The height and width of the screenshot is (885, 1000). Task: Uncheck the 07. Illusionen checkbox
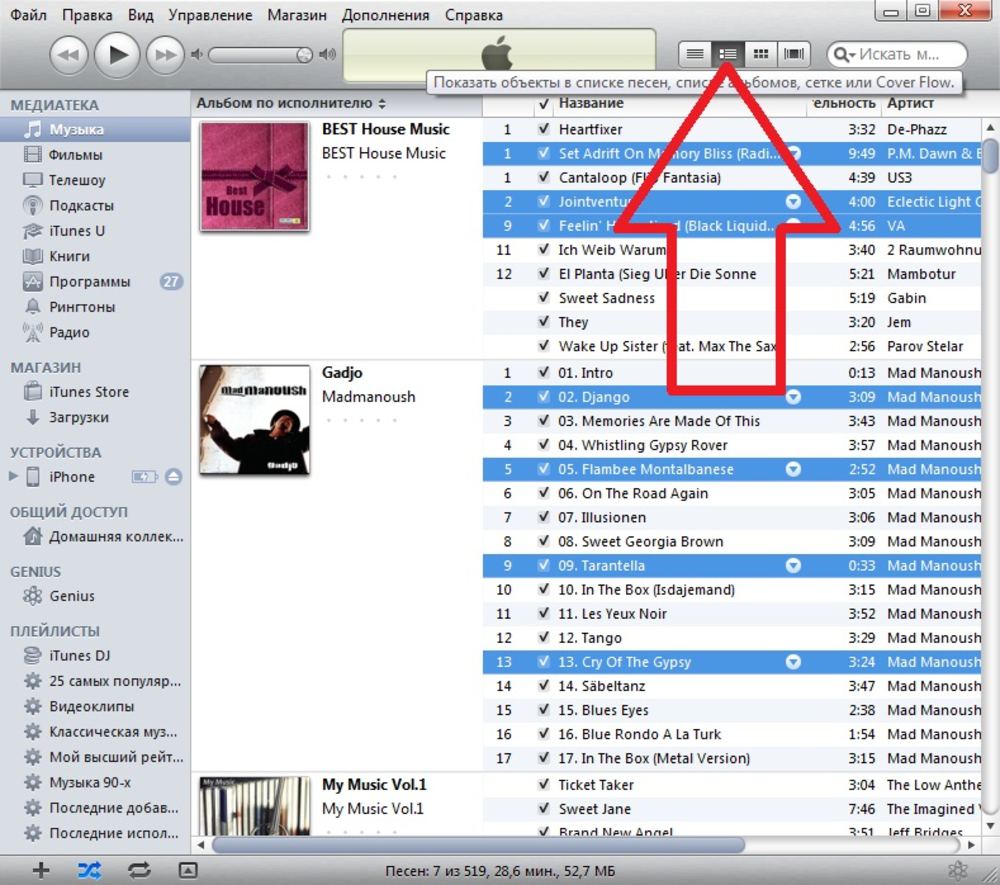[543, 517]
